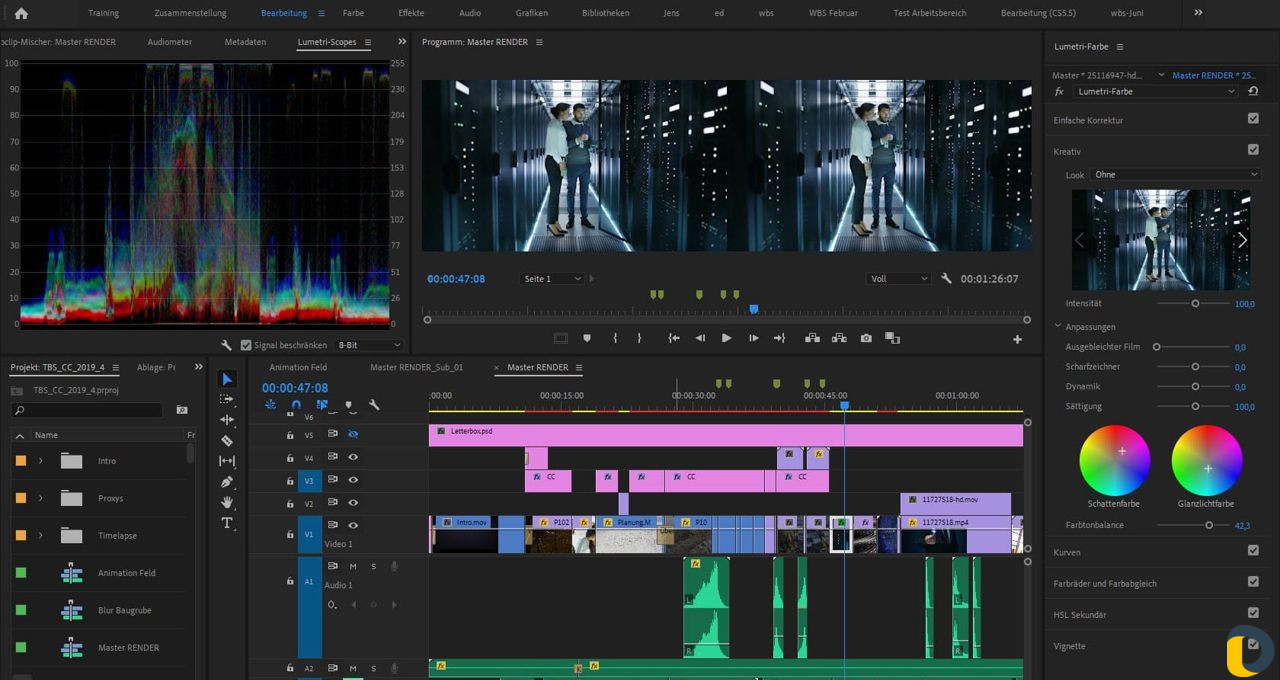Switch to the Effekte workspace

coord(411,13)
